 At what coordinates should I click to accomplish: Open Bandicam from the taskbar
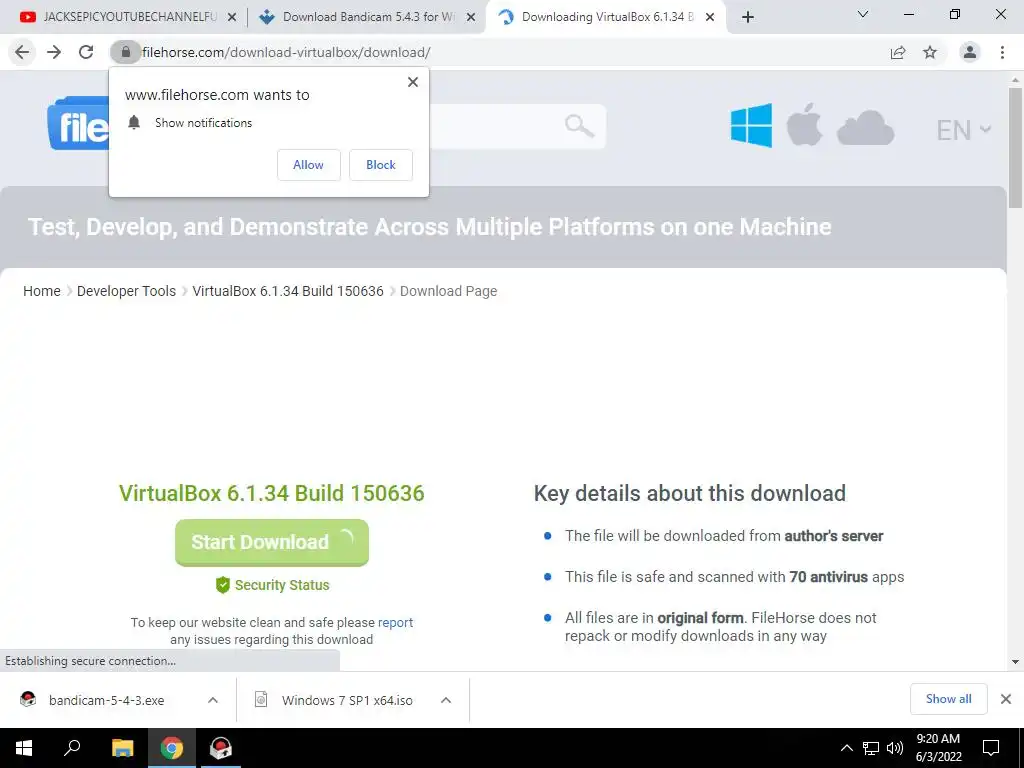pos(221,748)
